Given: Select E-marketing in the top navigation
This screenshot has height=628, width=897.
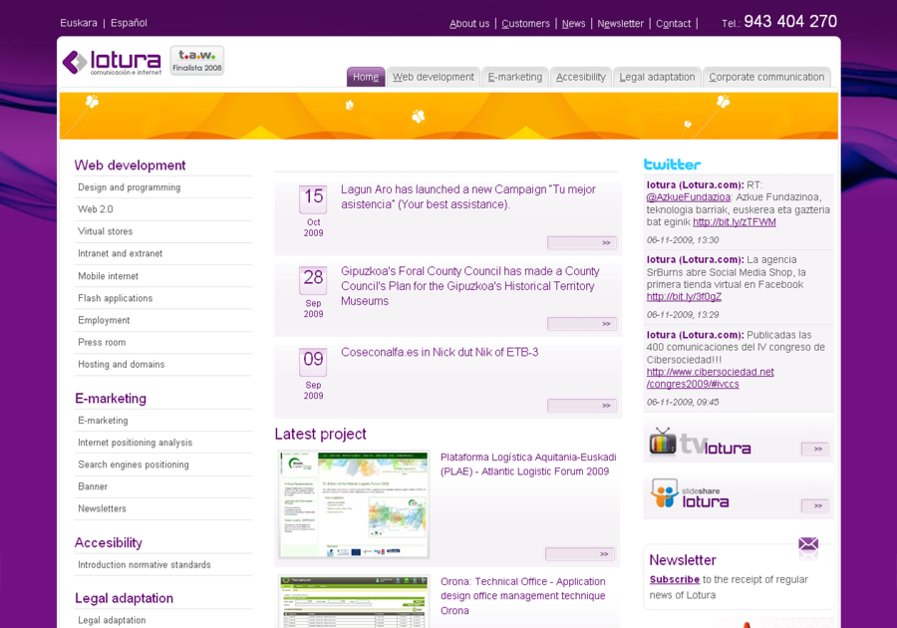Looking at the screenshot, I should 514,76.
